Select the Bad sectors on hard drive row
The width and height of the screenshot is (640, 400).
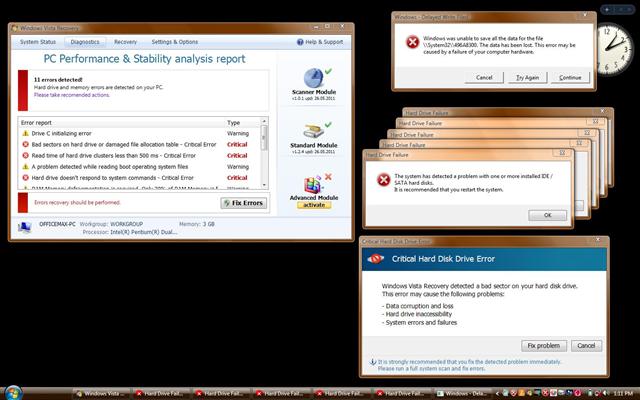pyautogui.click(x=139, y=144)
